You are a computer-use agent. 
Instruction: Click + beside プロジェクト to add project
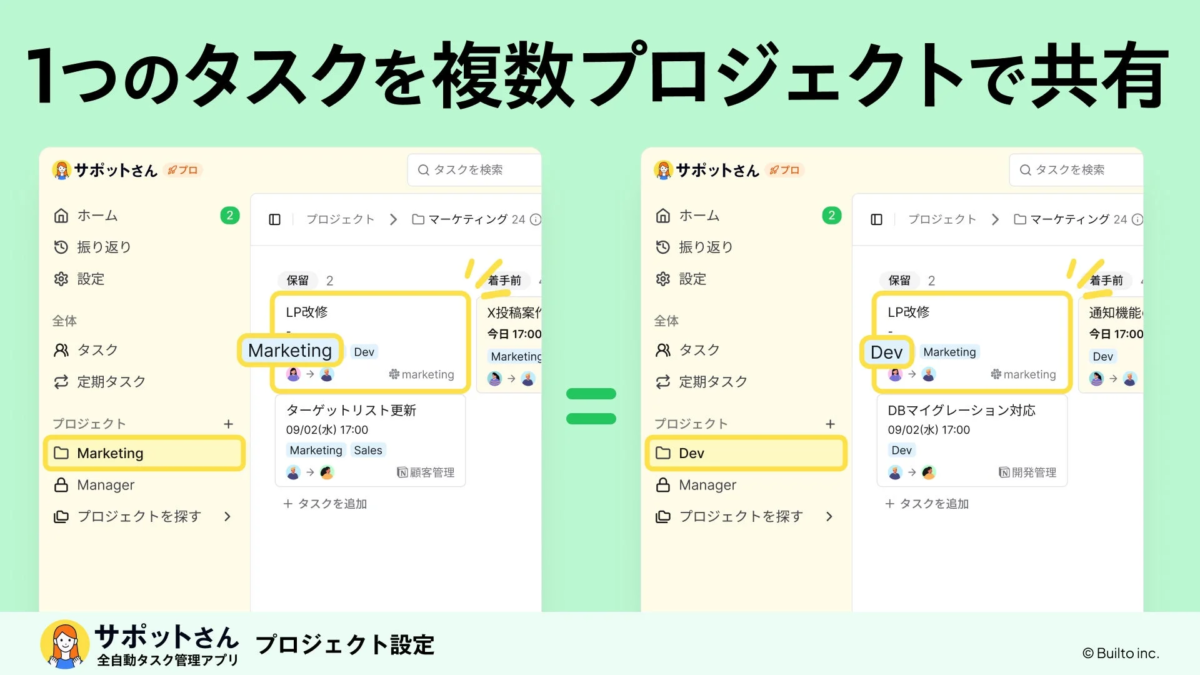[x=229, y=423]
